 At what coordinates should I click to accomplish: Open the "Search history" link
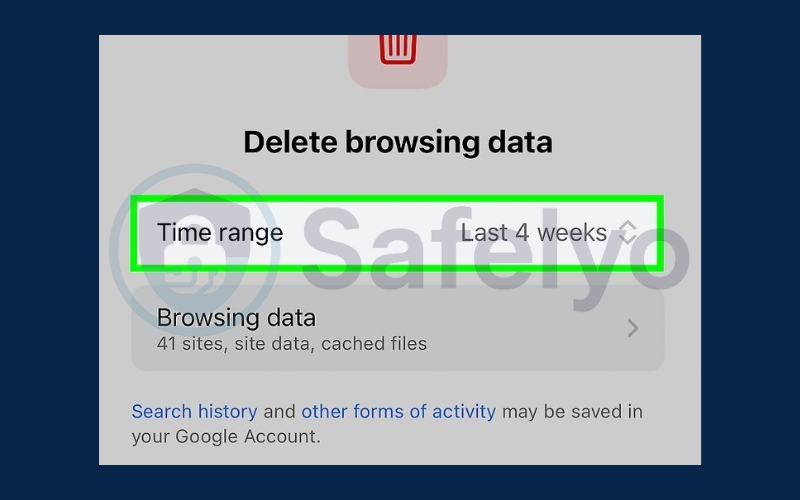[x=194, y=411]
